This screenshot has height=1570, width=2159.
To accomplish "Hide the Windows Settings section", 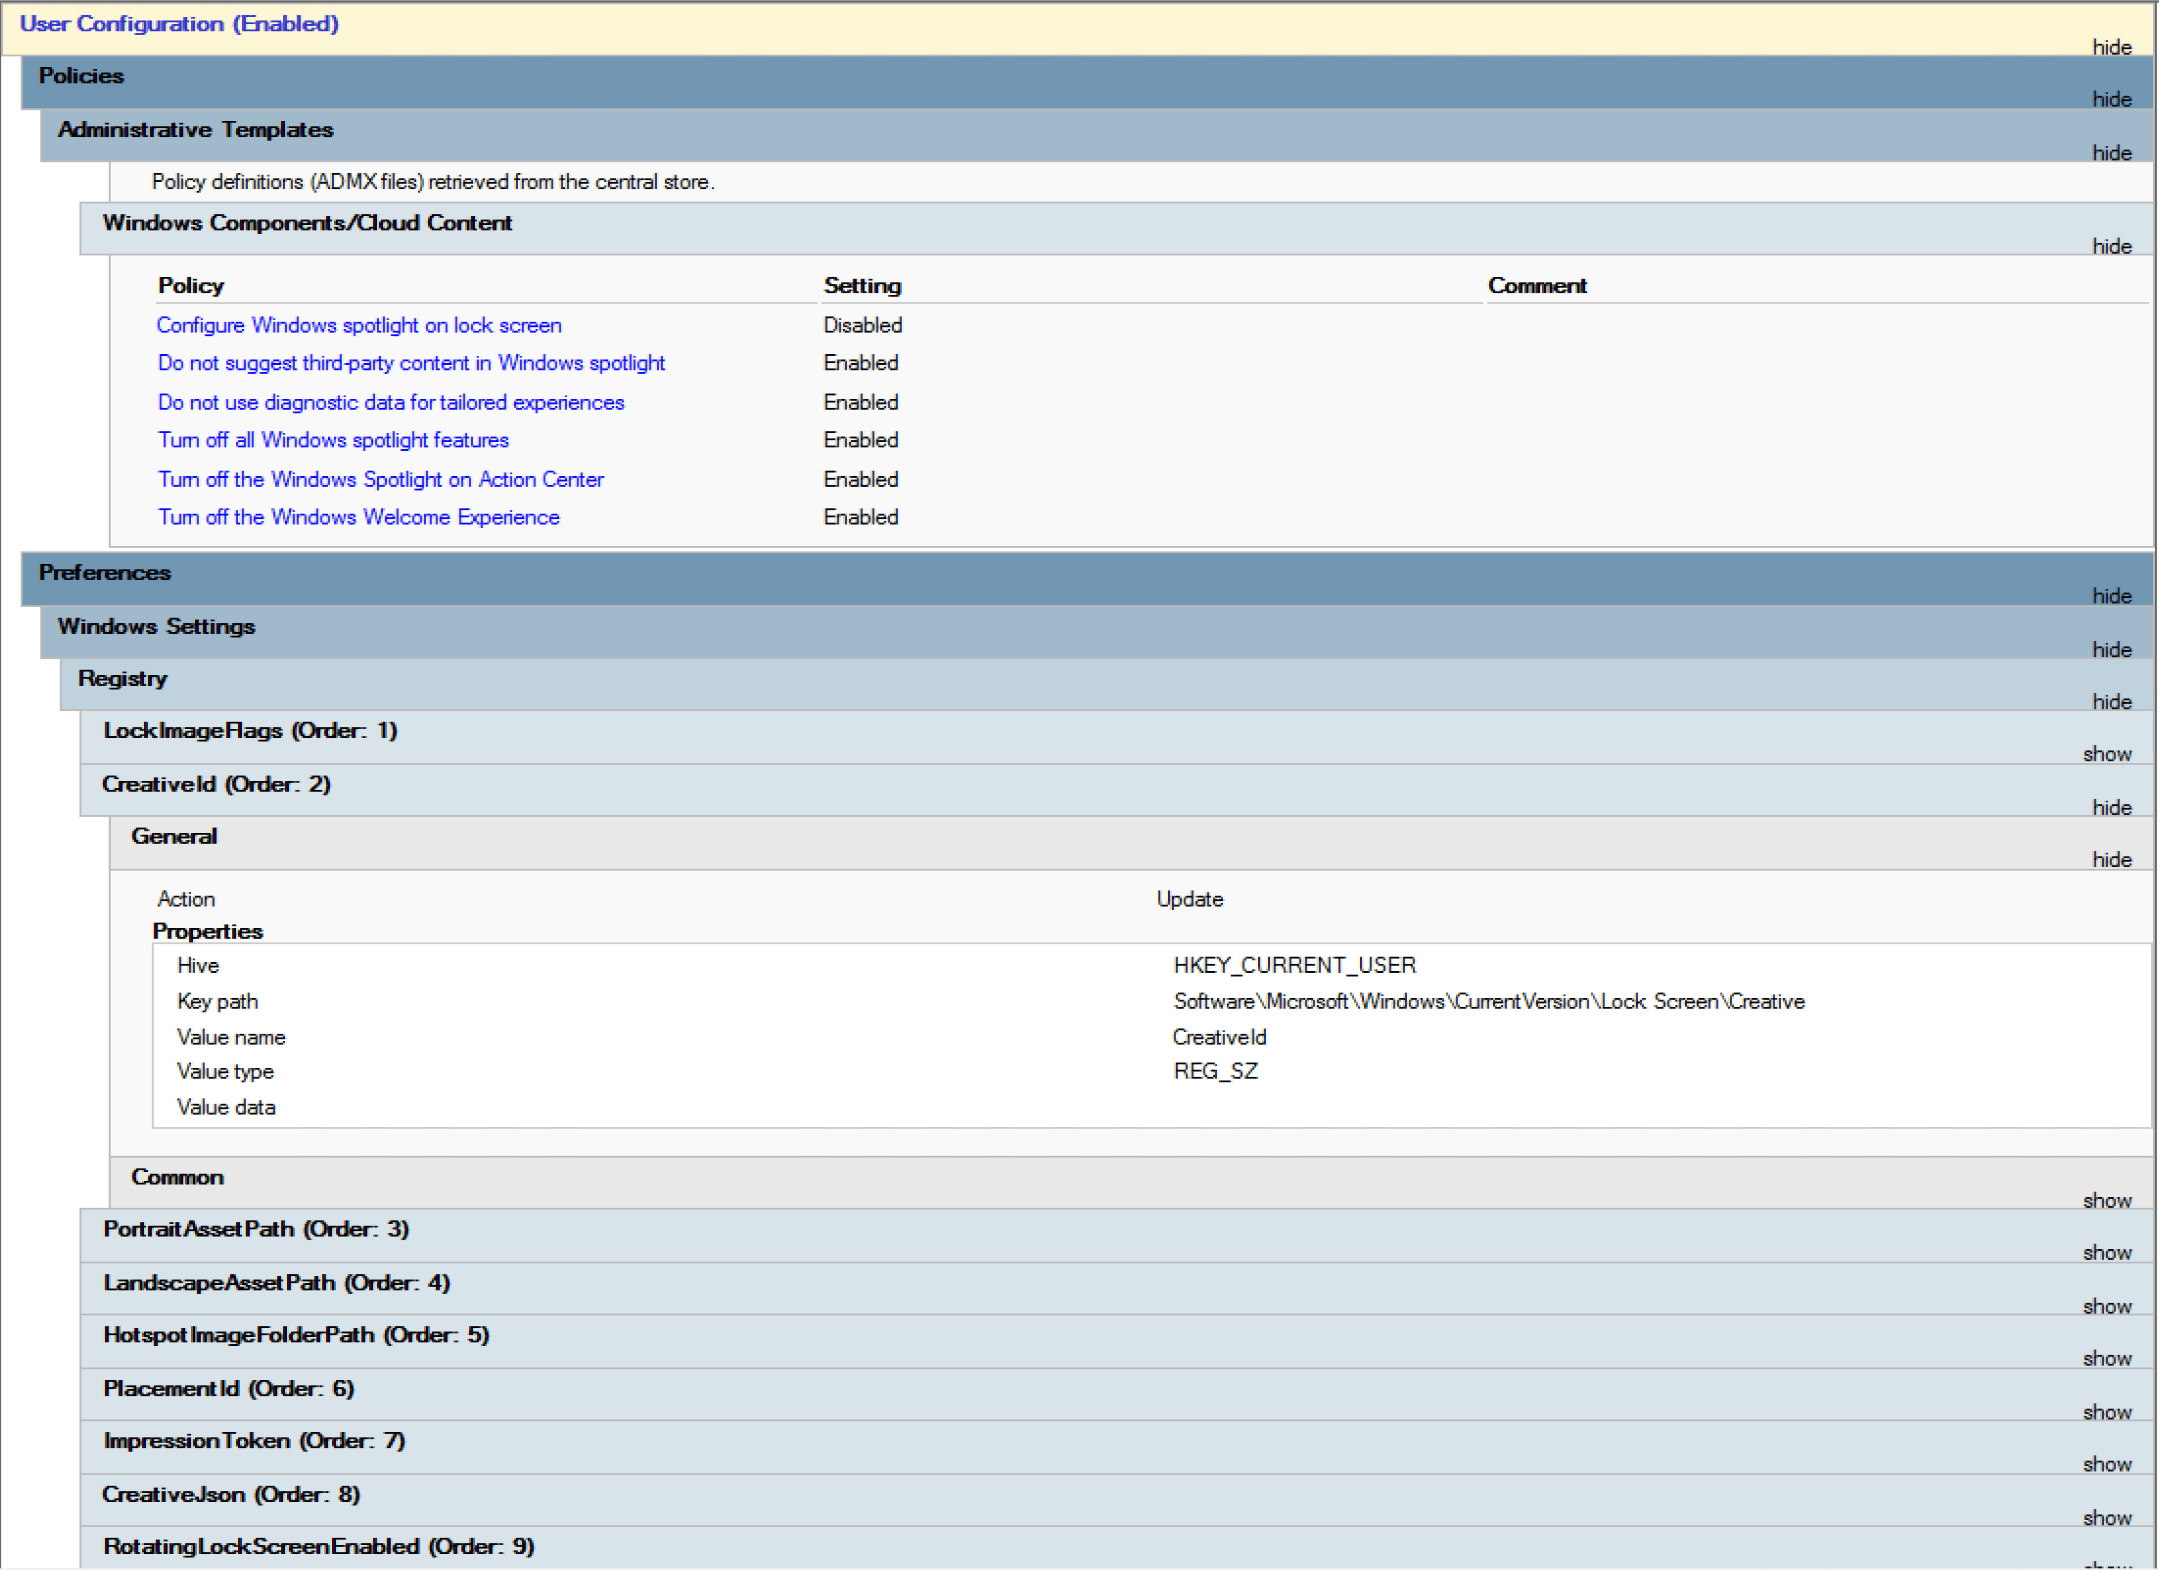I will (2110, 650).
